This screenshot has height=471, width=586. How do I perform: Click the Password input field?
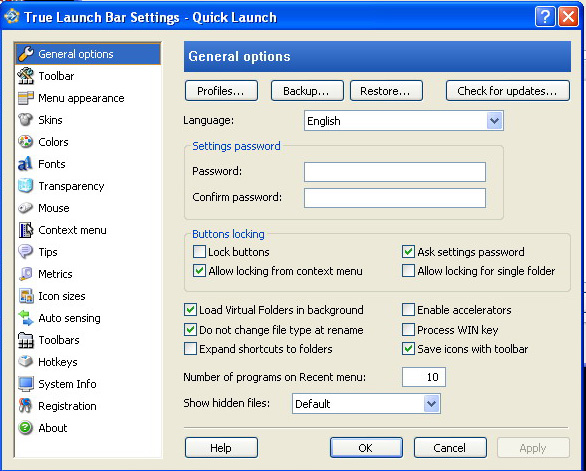click(x=395, y=172)
